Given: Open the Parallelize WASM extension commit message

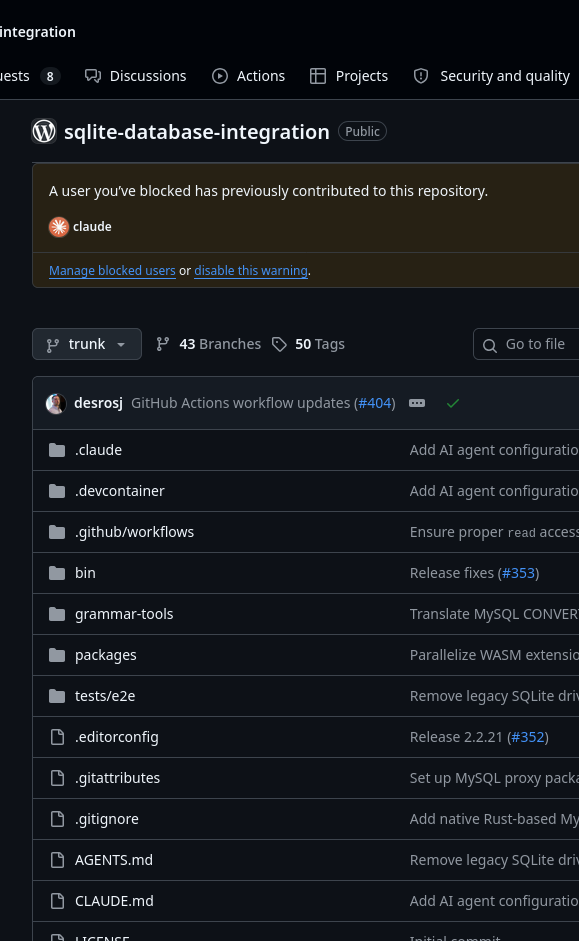Looking at the screenshot, I should click(x=494, y=655).
